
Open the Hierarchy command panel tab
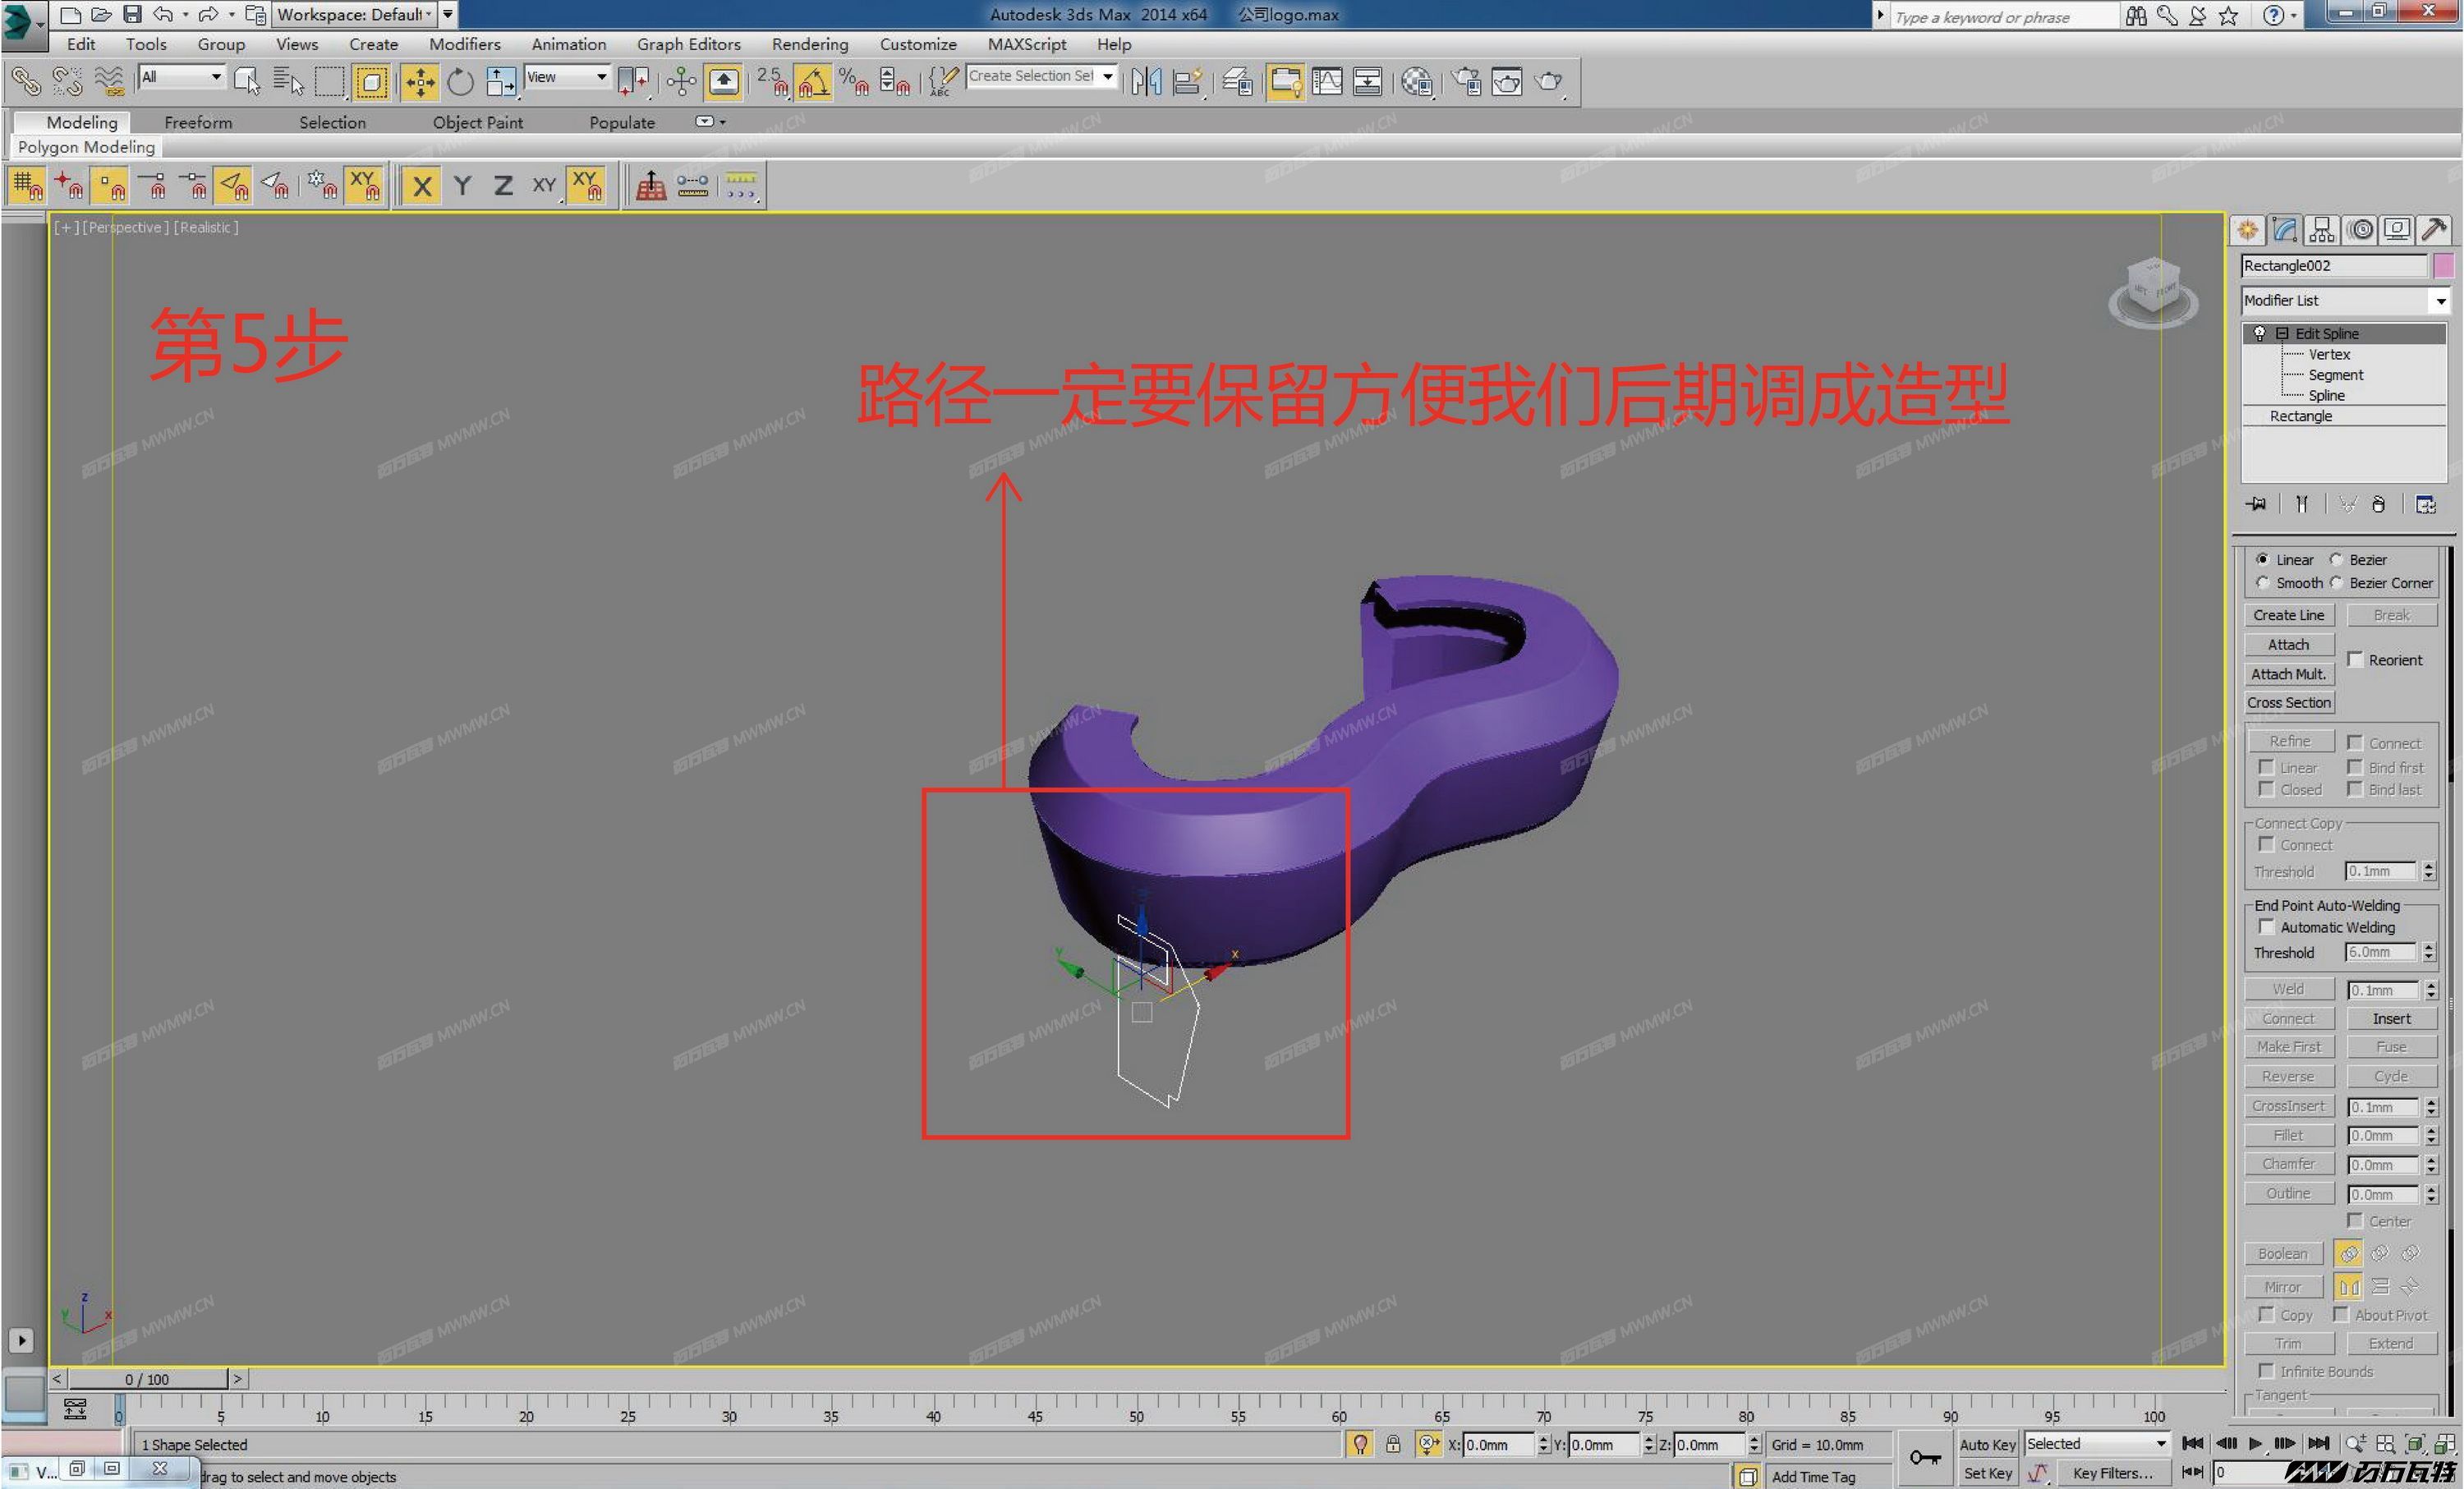2323,230
